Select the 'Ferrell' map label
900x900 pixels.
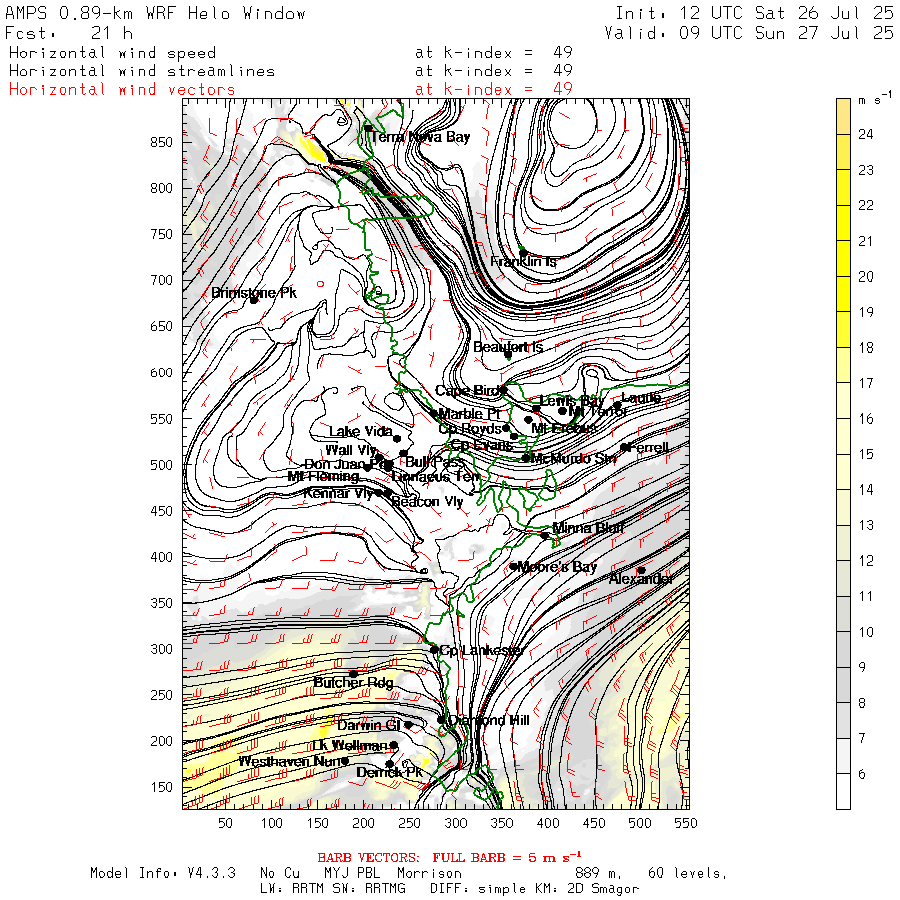(650, 447)
